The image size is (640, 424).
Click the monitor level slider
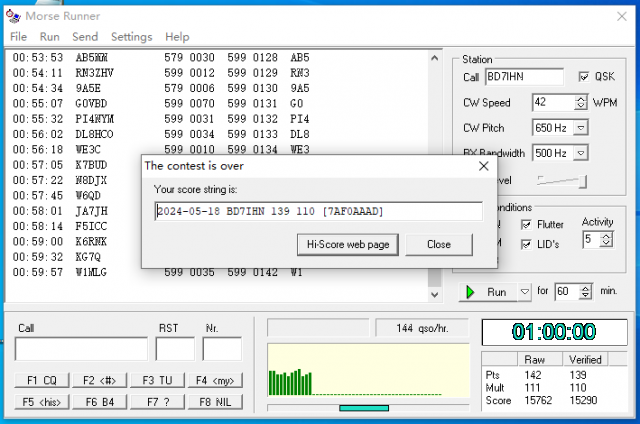tap(562, 181)
